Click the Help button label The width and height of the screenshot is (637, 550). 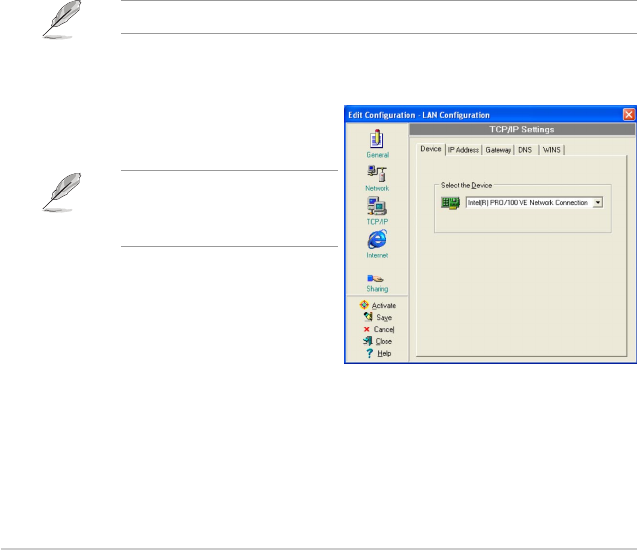(x=384, y=353)
